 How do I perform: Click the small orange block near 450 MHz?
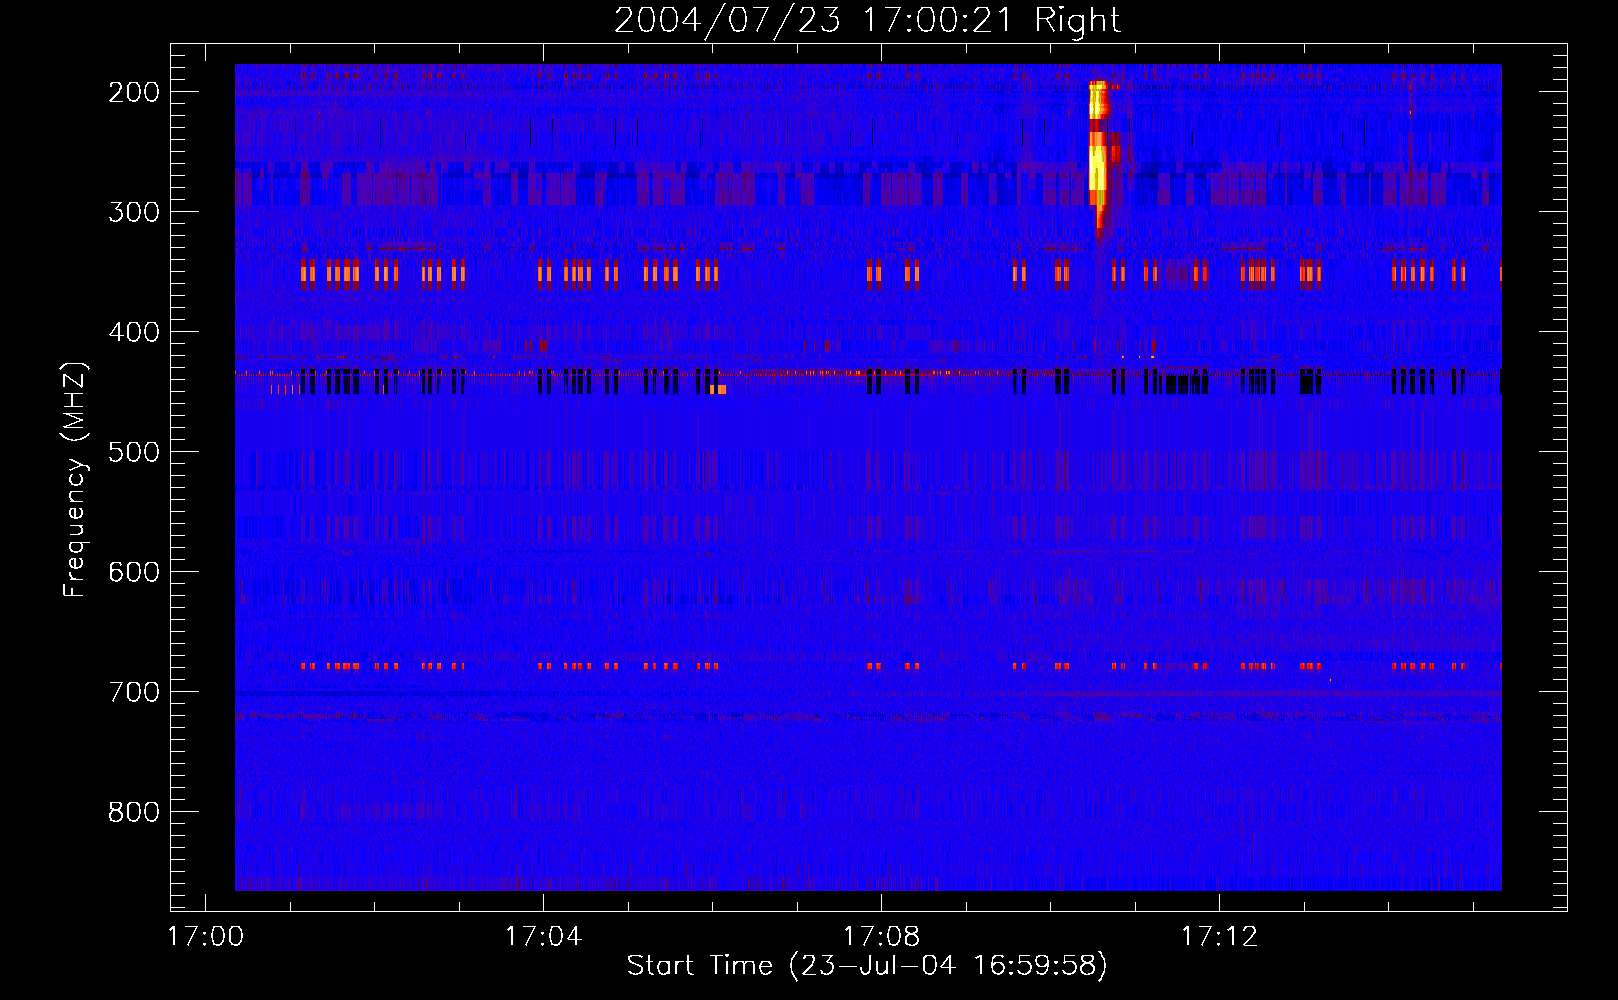717,389
